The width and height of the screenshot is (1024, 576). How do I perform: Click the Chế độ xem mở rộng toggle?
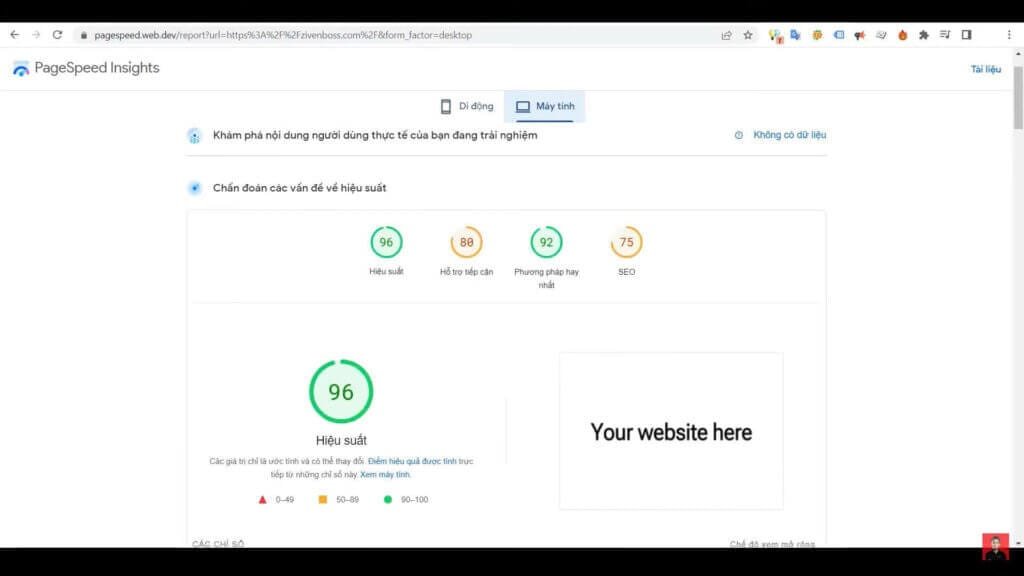[x=772, y=543]
